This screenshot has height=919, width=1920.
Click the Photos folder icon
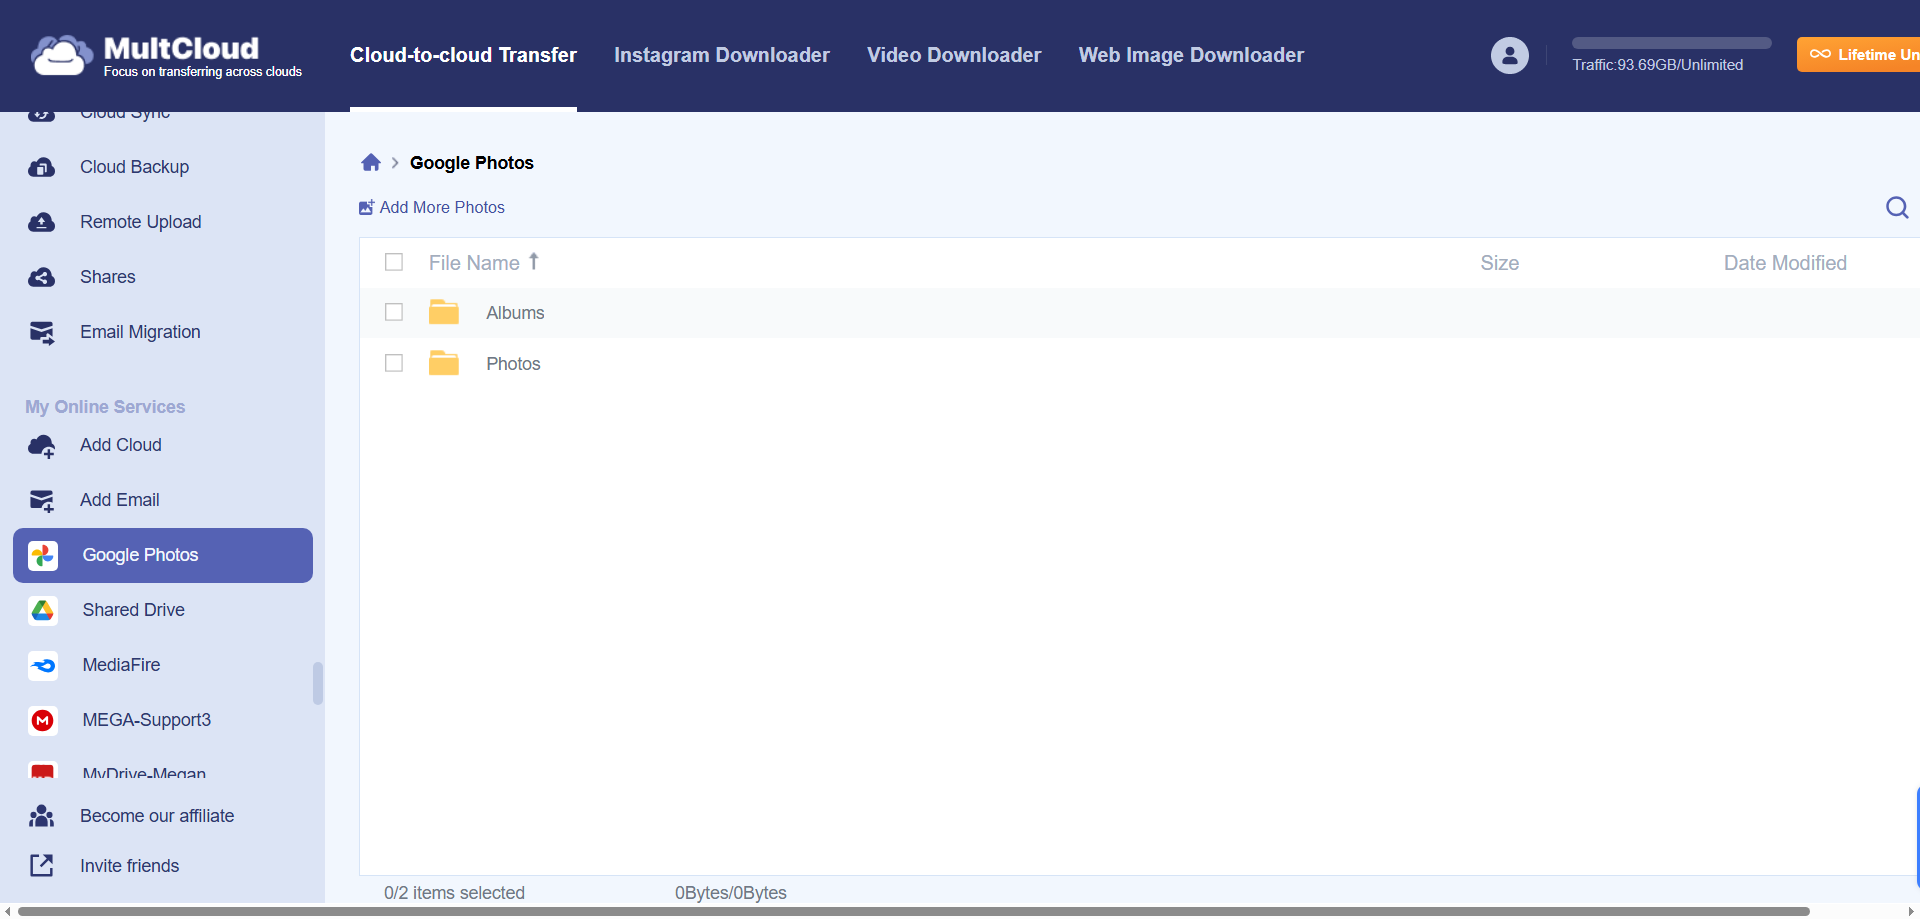(x=444, y=363)
